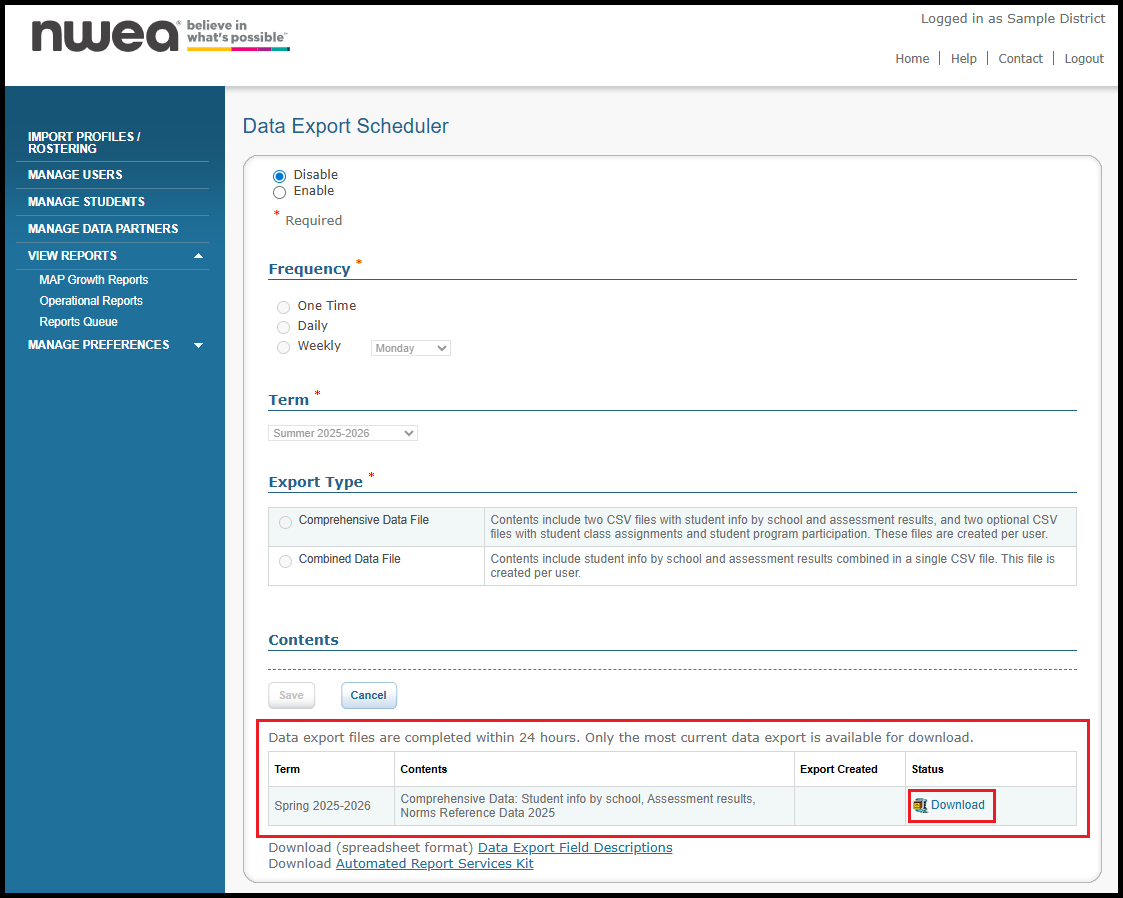This screenshot has height=898, width=1123.
Task: Click the Download file icon in Status column
Action: [920, 806]
